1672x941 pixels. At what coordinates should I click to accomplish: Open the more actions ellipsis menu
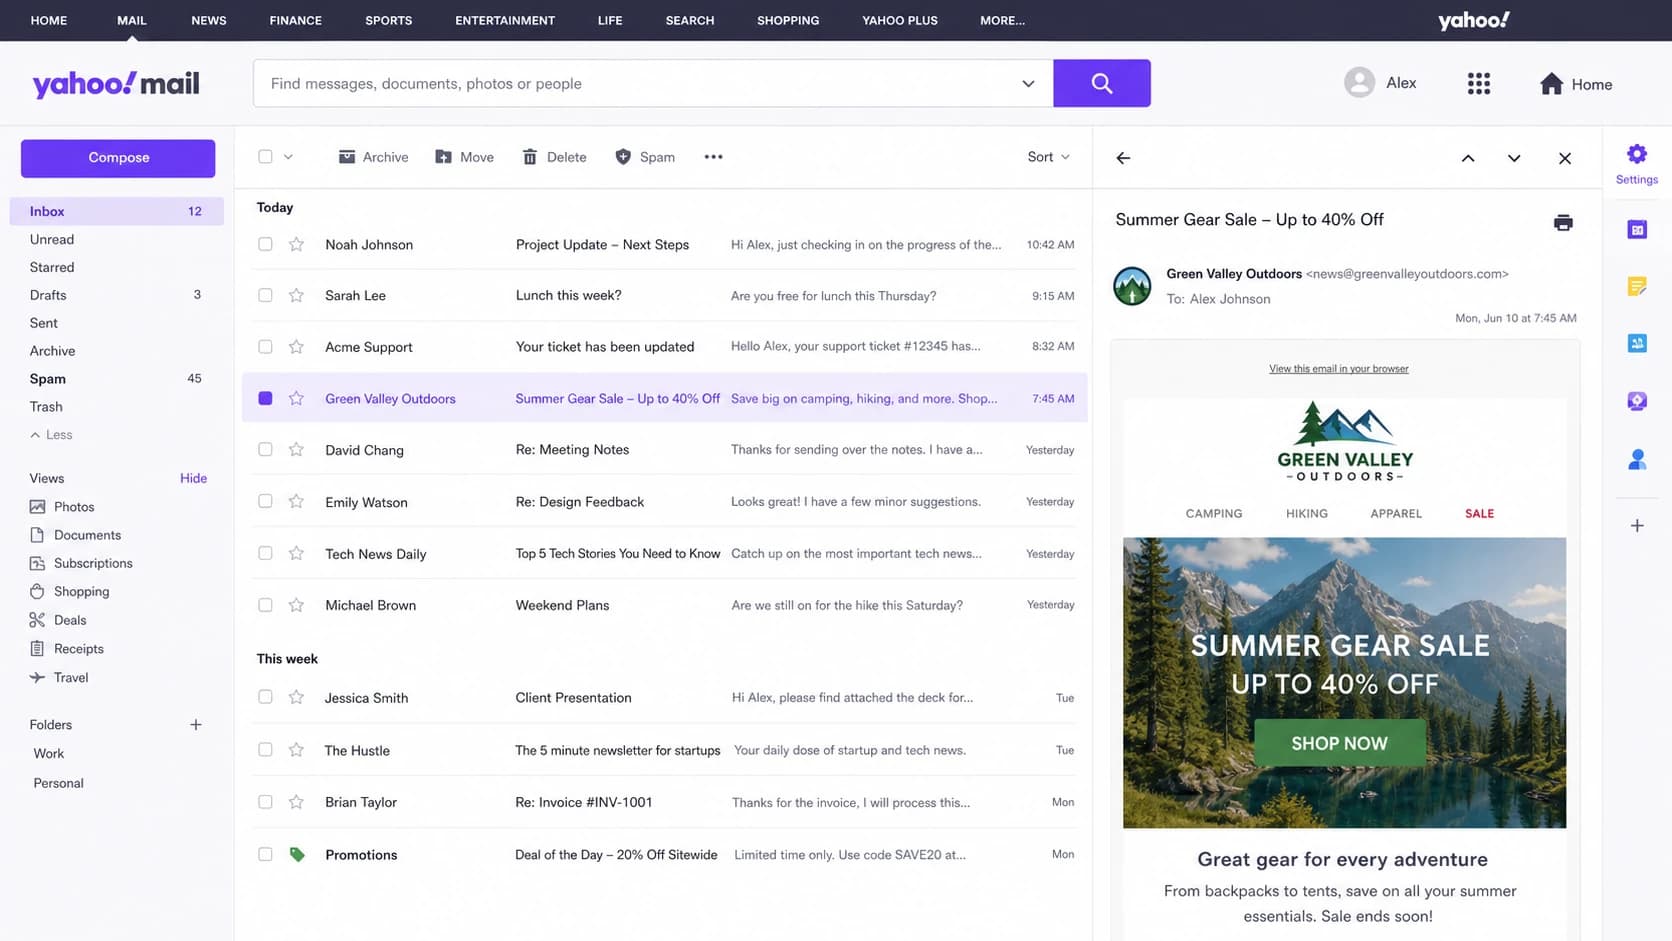(713, 157)
